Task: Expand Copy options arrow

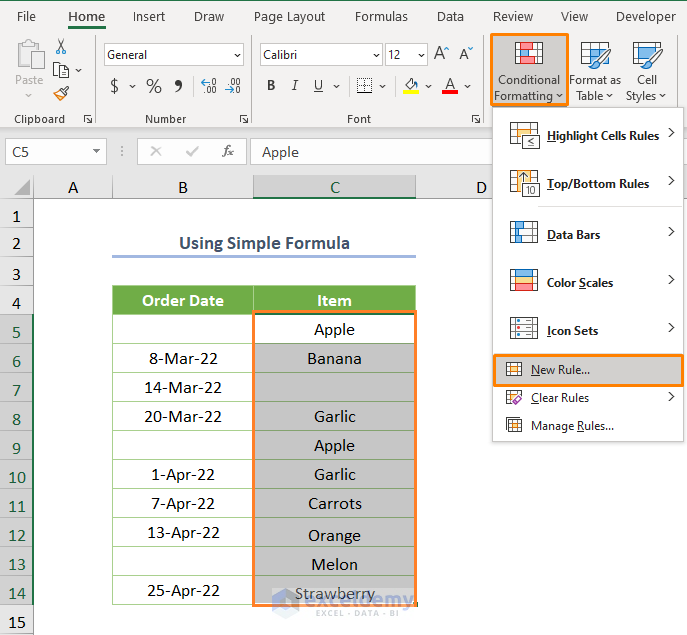Action: [x=78, y=70]
